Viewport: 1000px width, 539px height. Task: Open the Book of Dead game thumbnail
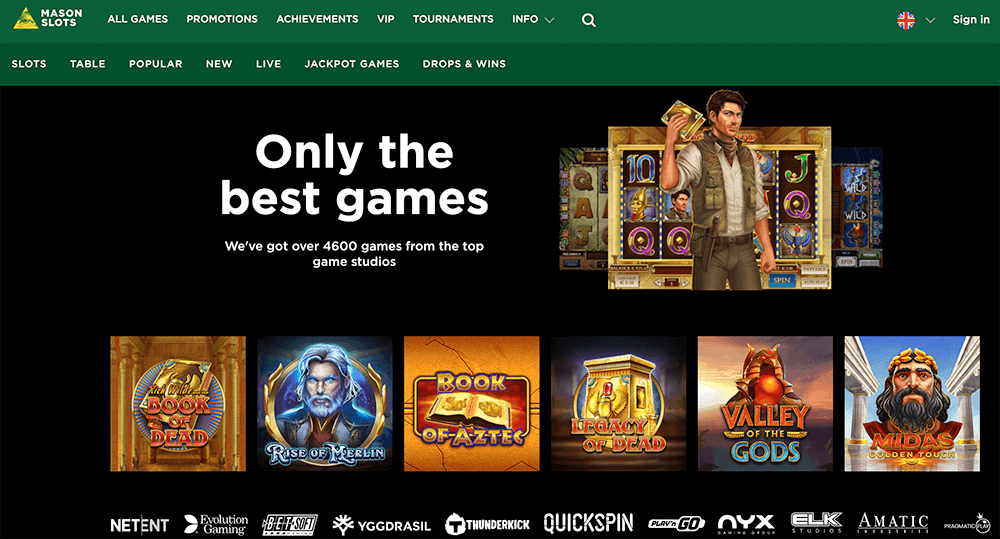pos(178,404)
